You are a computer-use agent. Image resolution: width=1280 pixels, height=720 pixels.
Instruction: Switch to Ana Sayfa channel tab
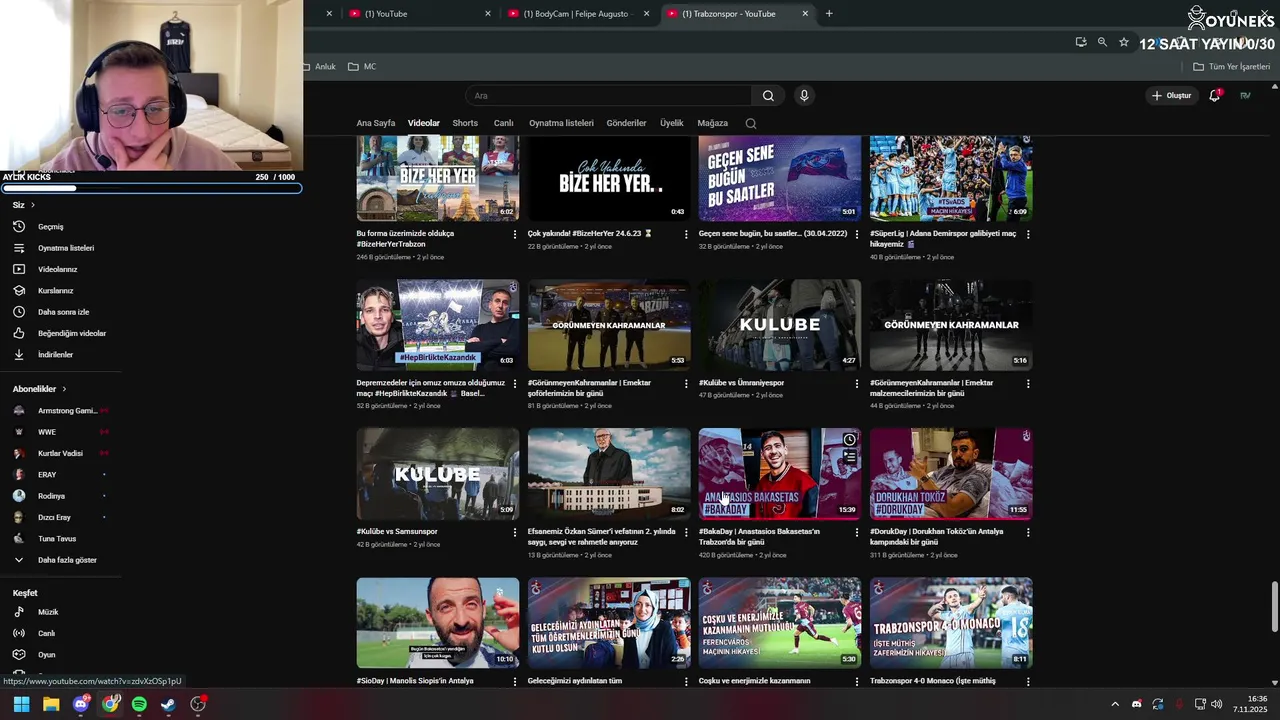(x=376, y=123)
